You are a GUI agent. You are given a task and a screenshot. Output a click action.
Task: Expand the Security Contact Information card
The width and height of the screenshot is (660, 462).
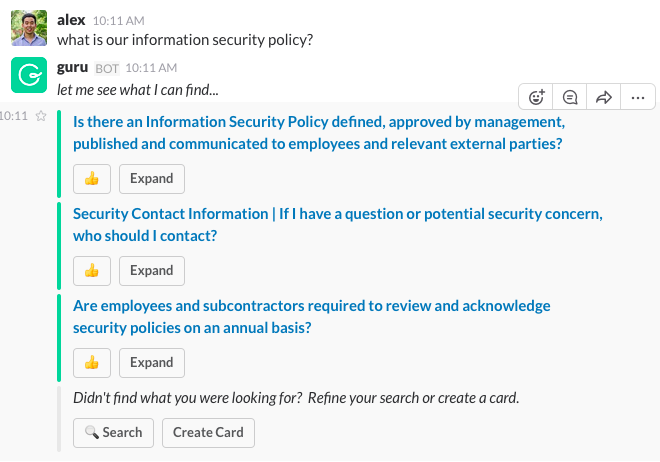pyautogui.click(x=152, y=271)
